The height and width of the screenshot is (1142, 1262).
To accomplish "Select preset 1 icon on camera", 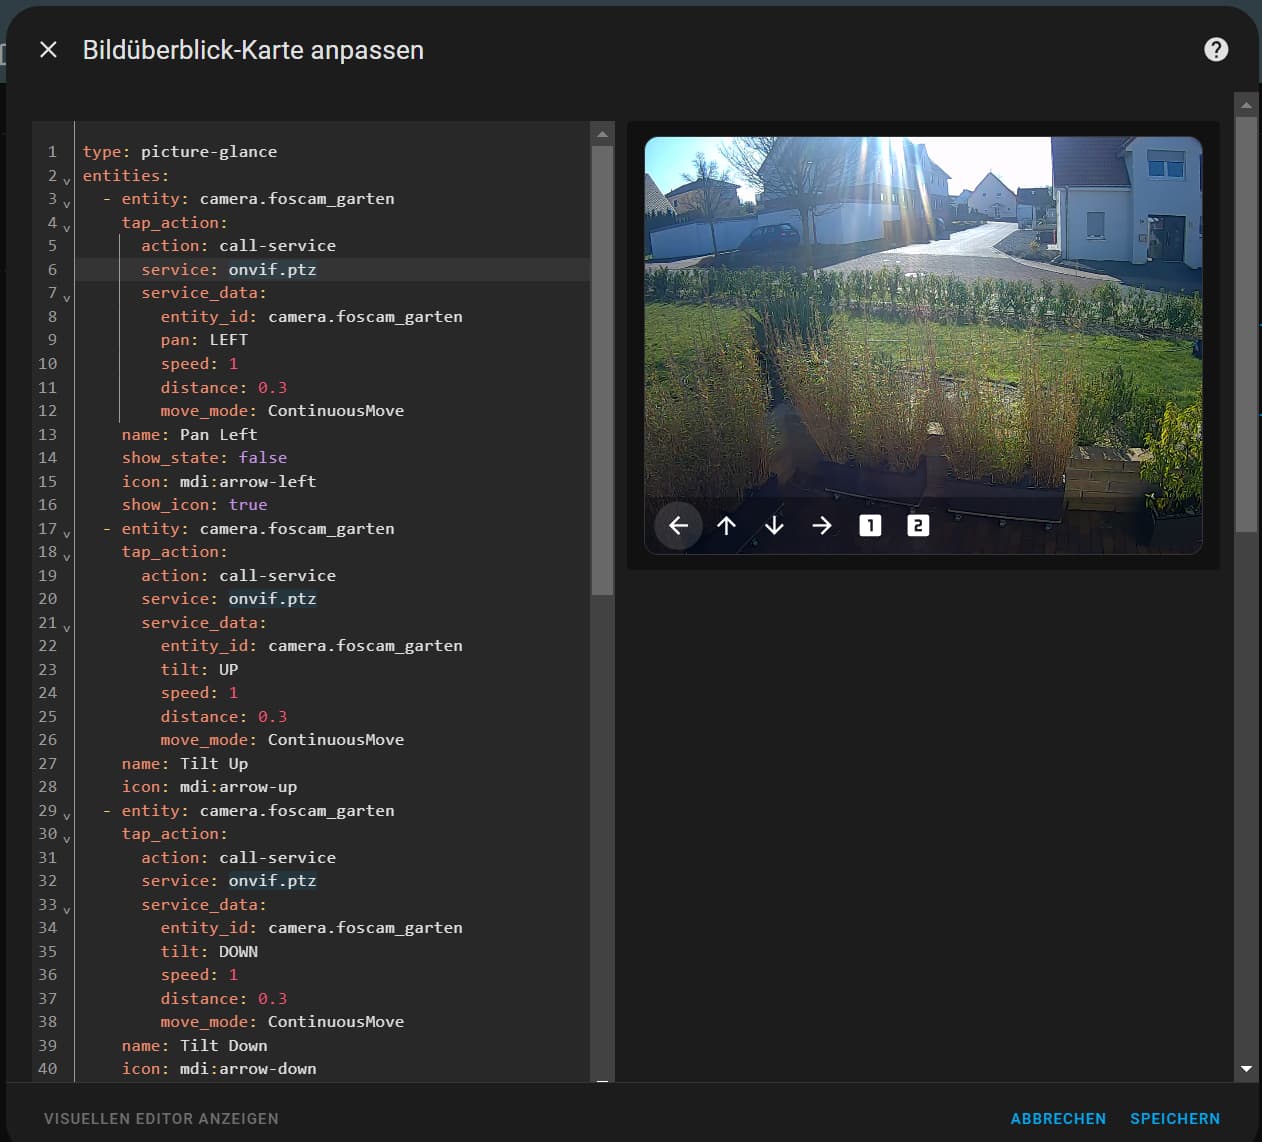I will pos(870,525).
